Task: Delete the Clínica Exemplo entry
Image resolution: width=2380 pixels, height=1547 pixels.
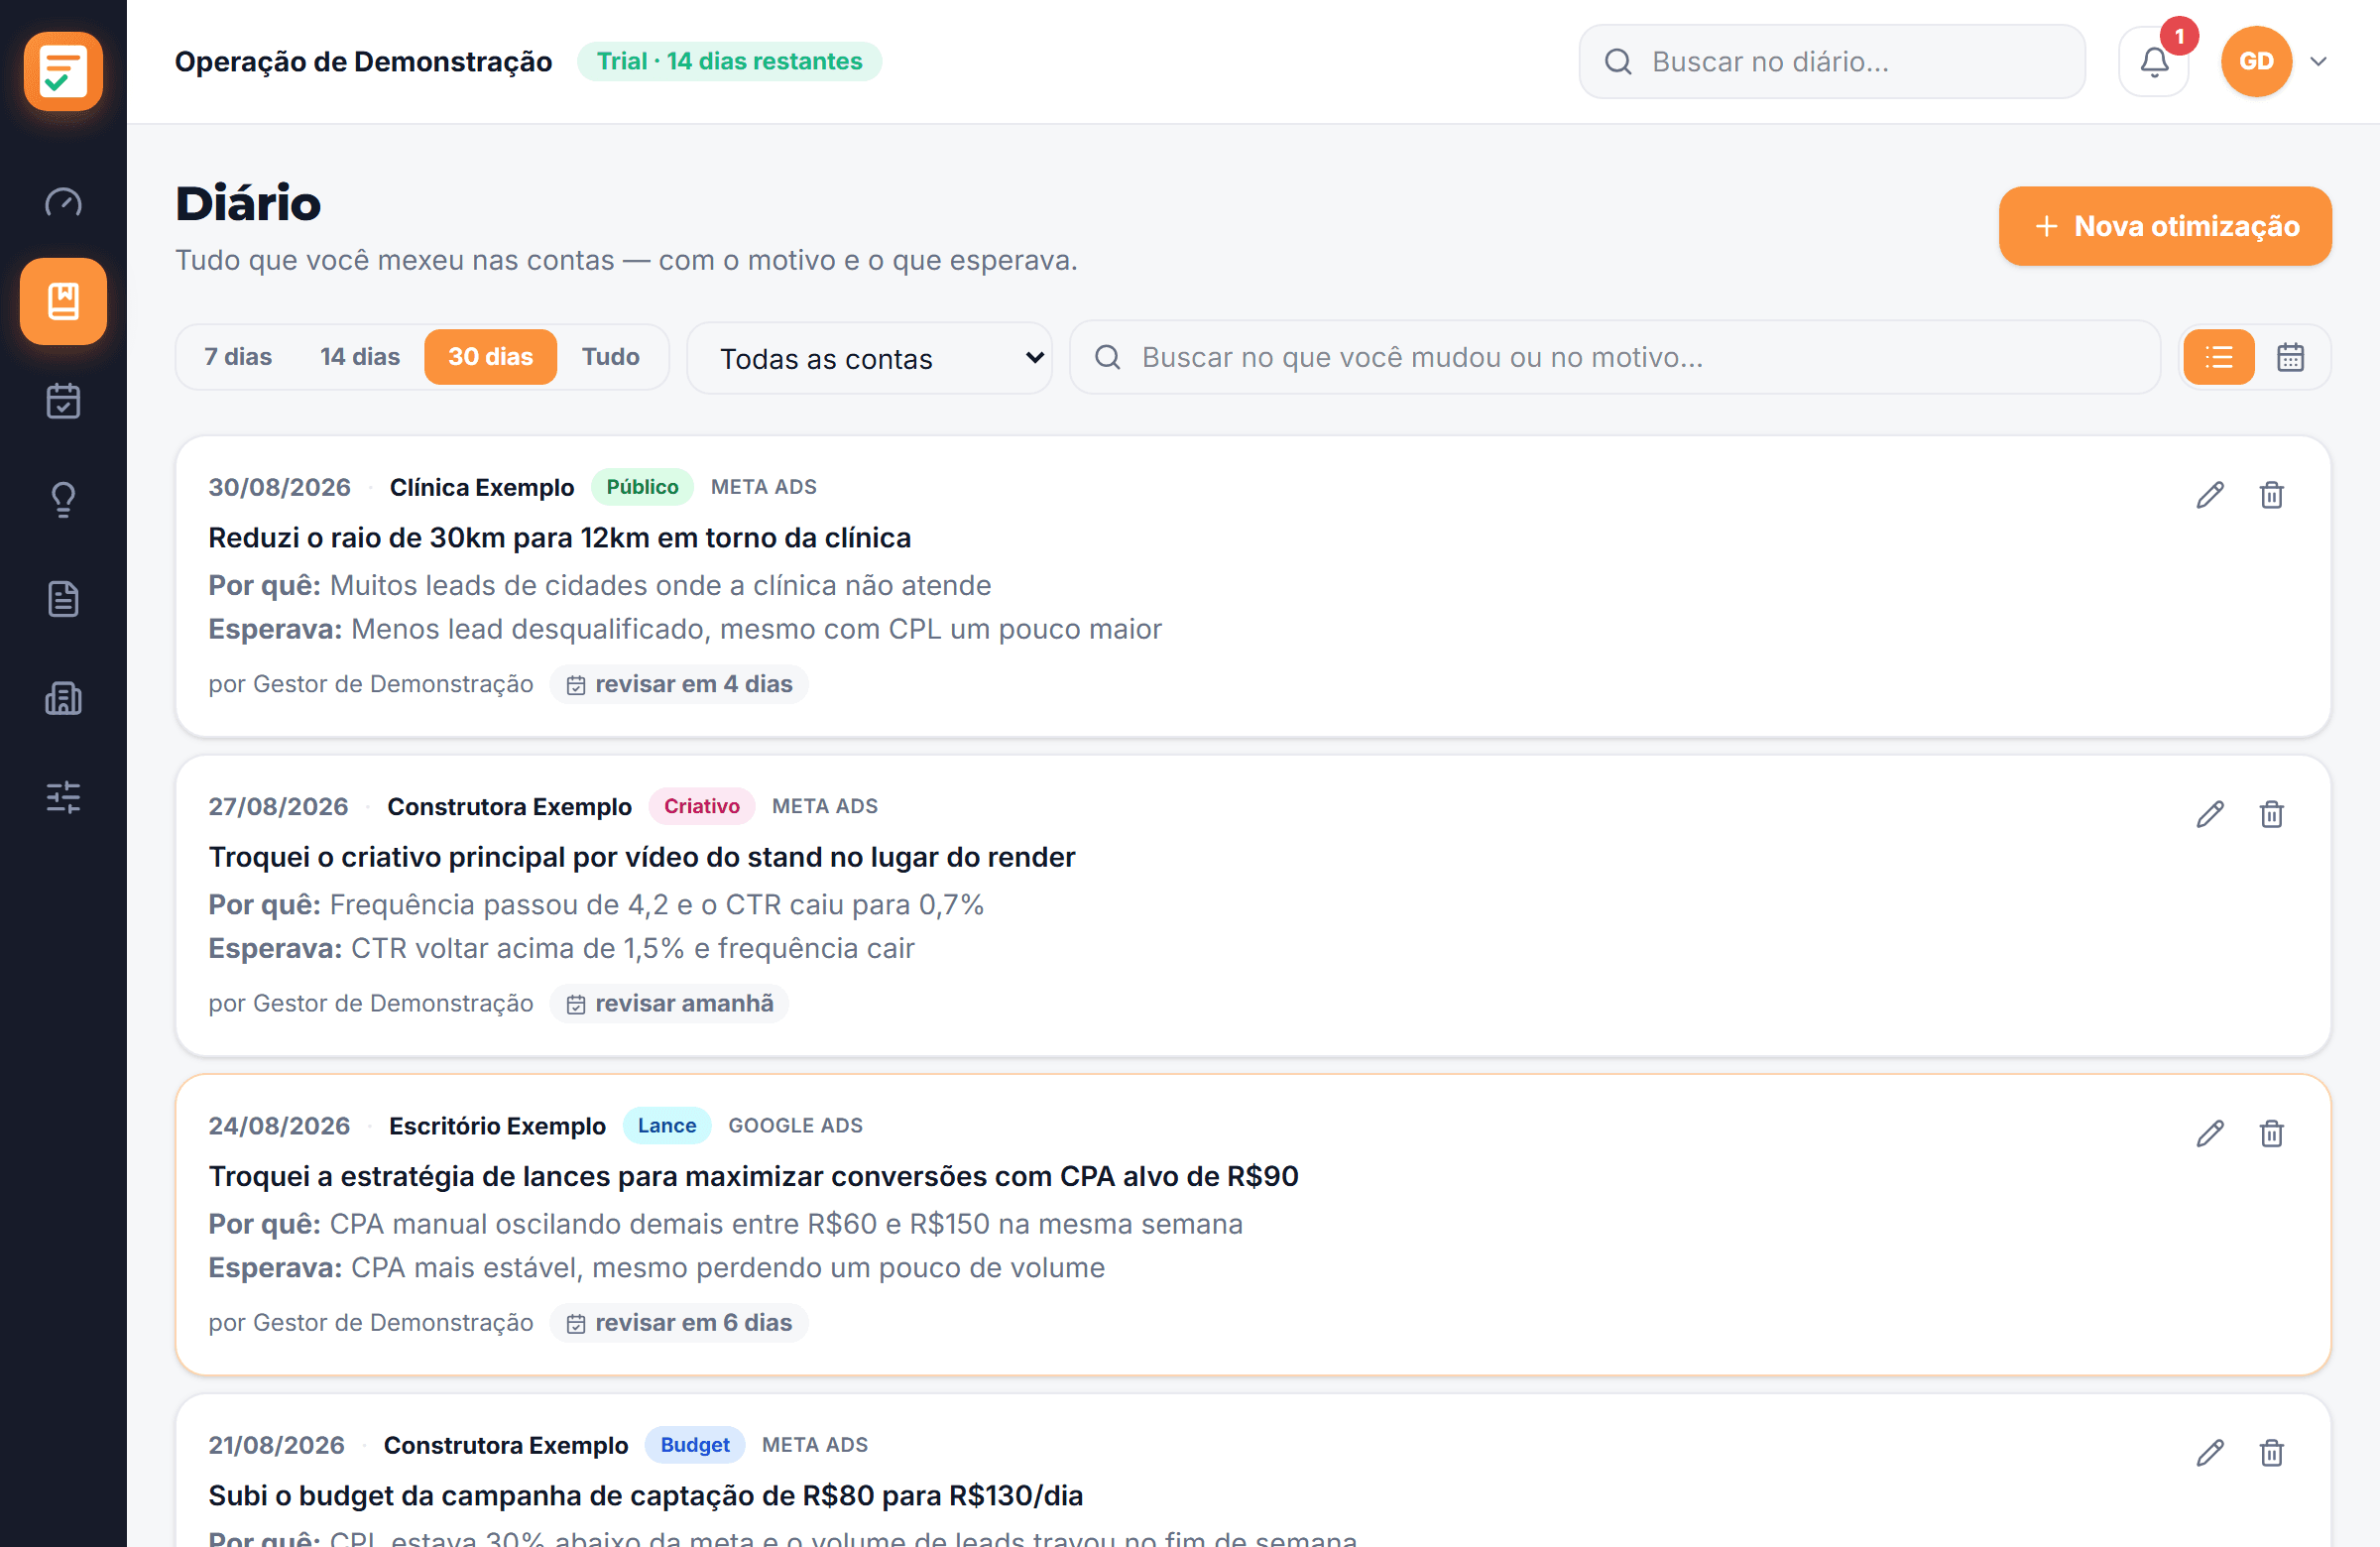Action: coord(2272,495)
